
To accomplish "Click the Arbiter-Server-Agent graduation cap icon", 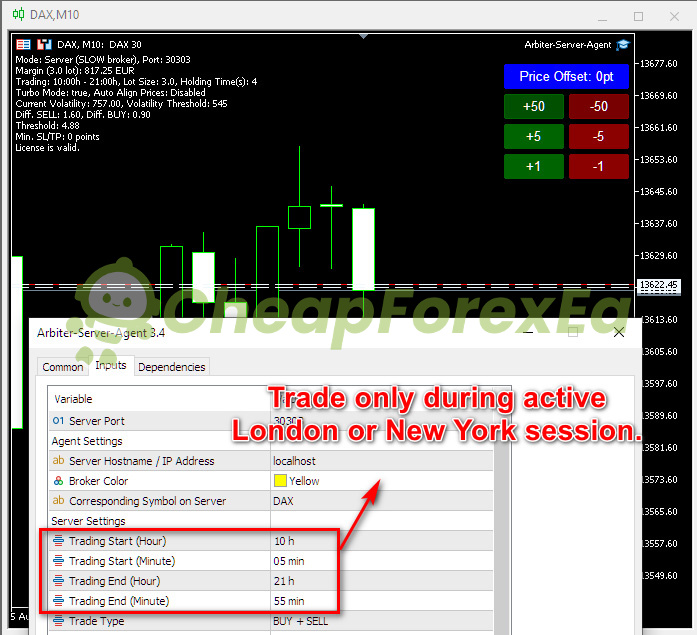I will coord(623,45).
